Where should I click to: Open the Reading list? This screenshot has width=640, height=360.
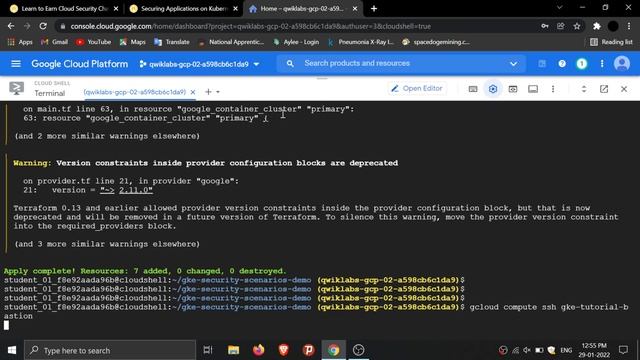click(x=611, y=42)
